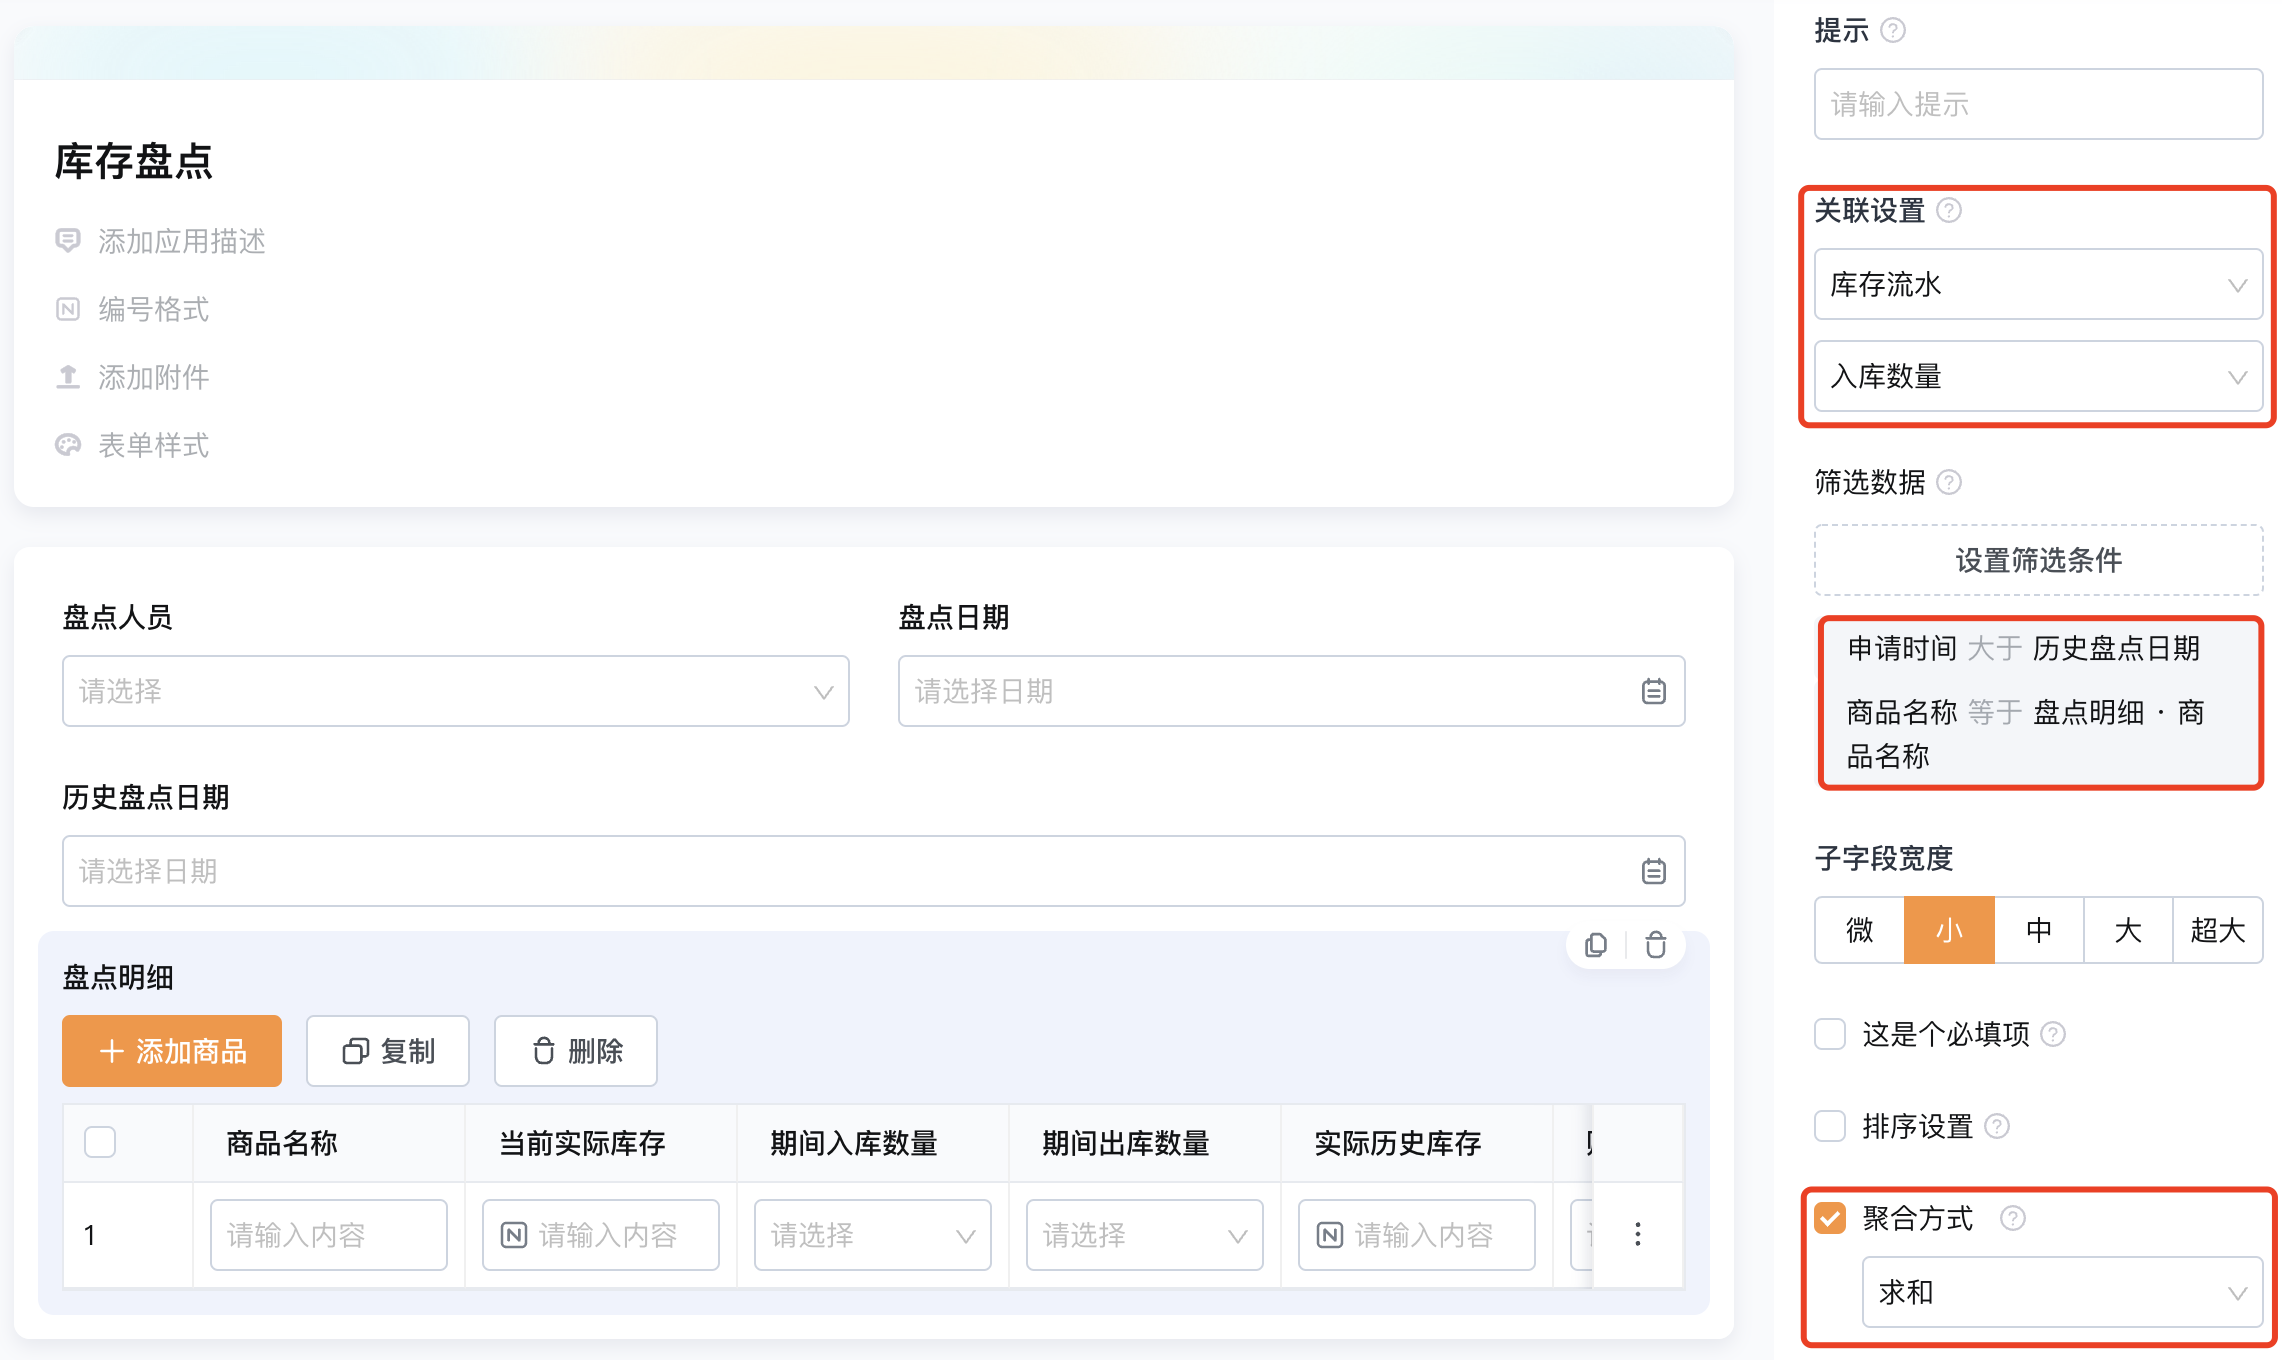
Task: Open the three-dot menu in row 1
Action: point(1638,1234)
